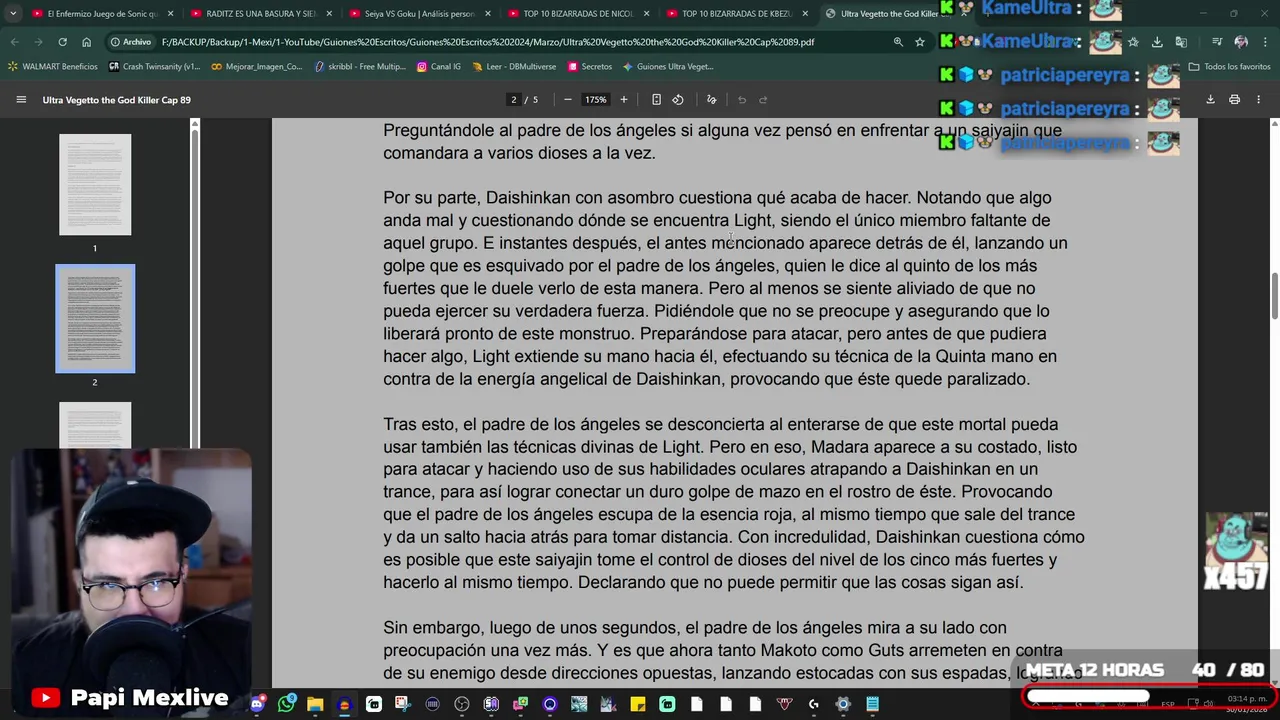The image size is (1280, 720).
Task: Click the zoom in plus button
Action: click(x=624, y=100)
